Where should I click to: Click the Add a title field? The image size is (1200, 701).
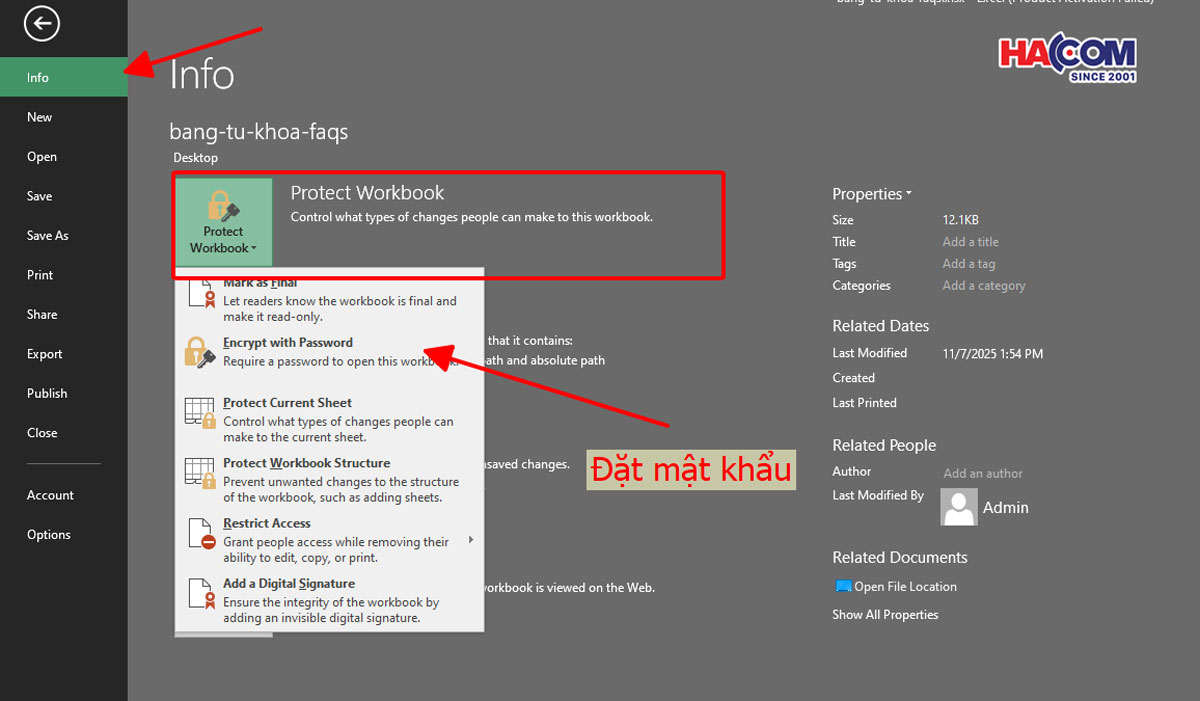(x=970, y=241)
